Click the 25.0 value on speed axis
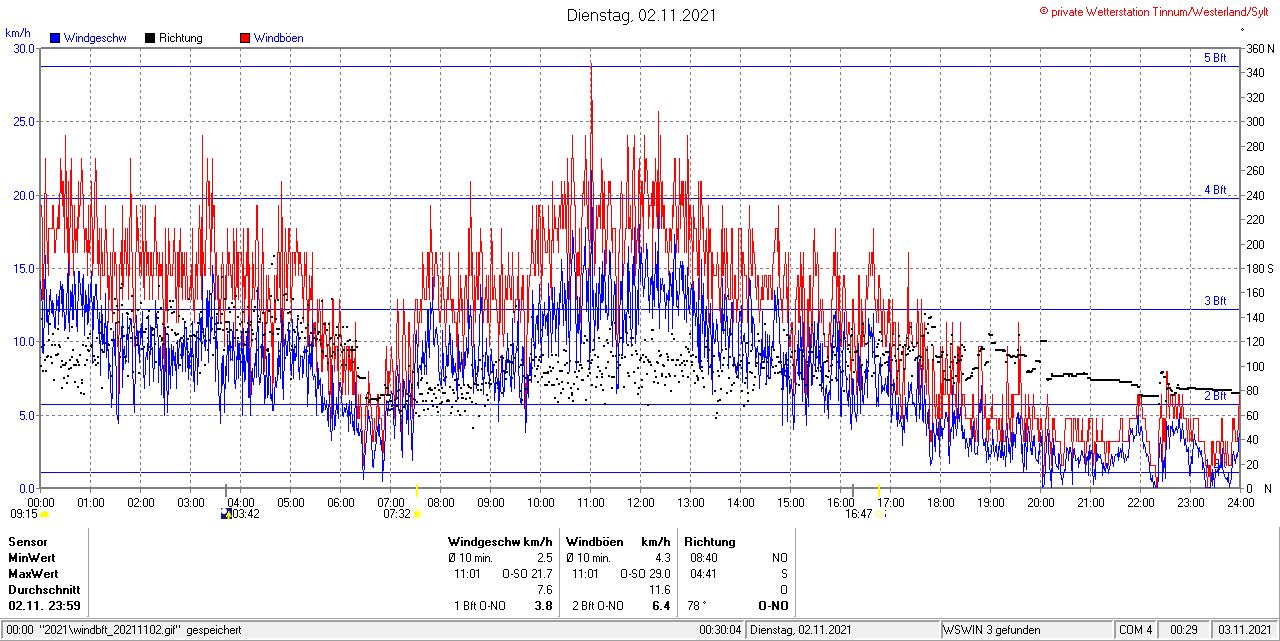 [24, 121]
